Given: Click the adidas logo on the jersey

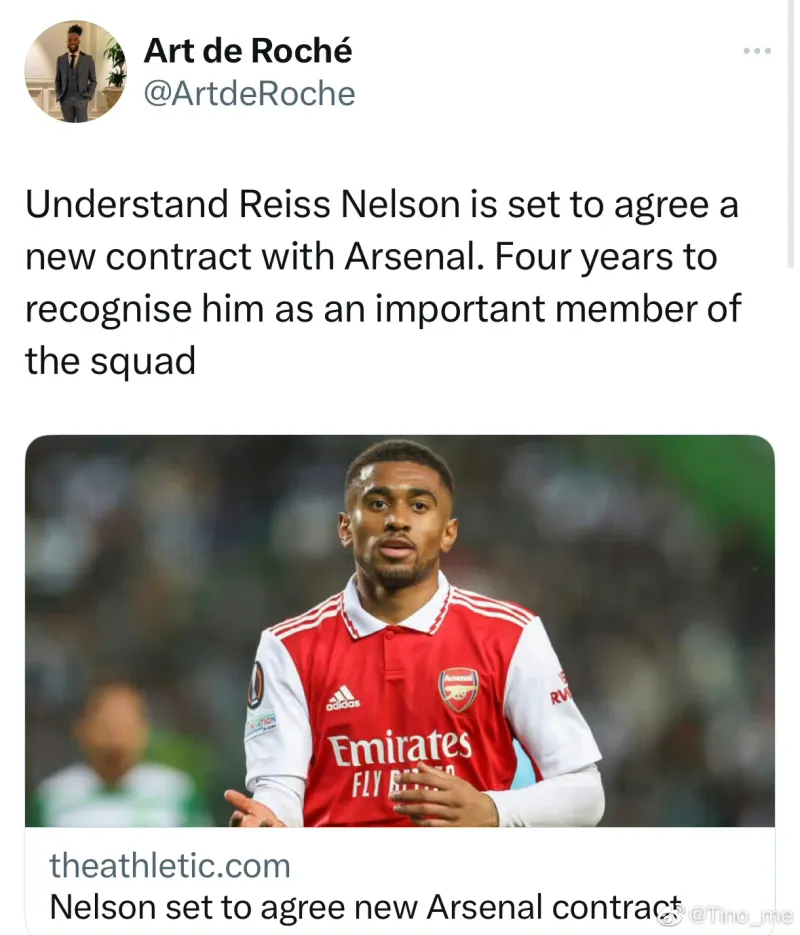Looking at the screenshot, I should coord(343,698).
